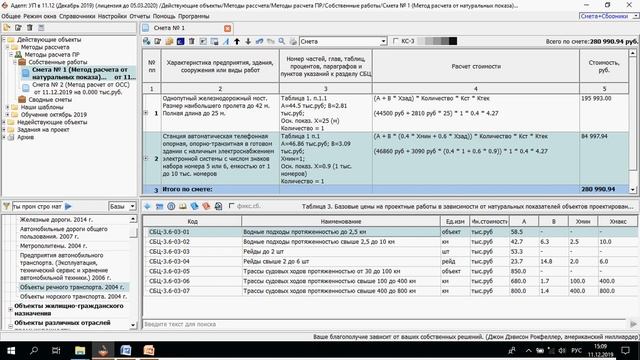
Task: Select Сводные сметы in the object tree
Action: [50, 100]
